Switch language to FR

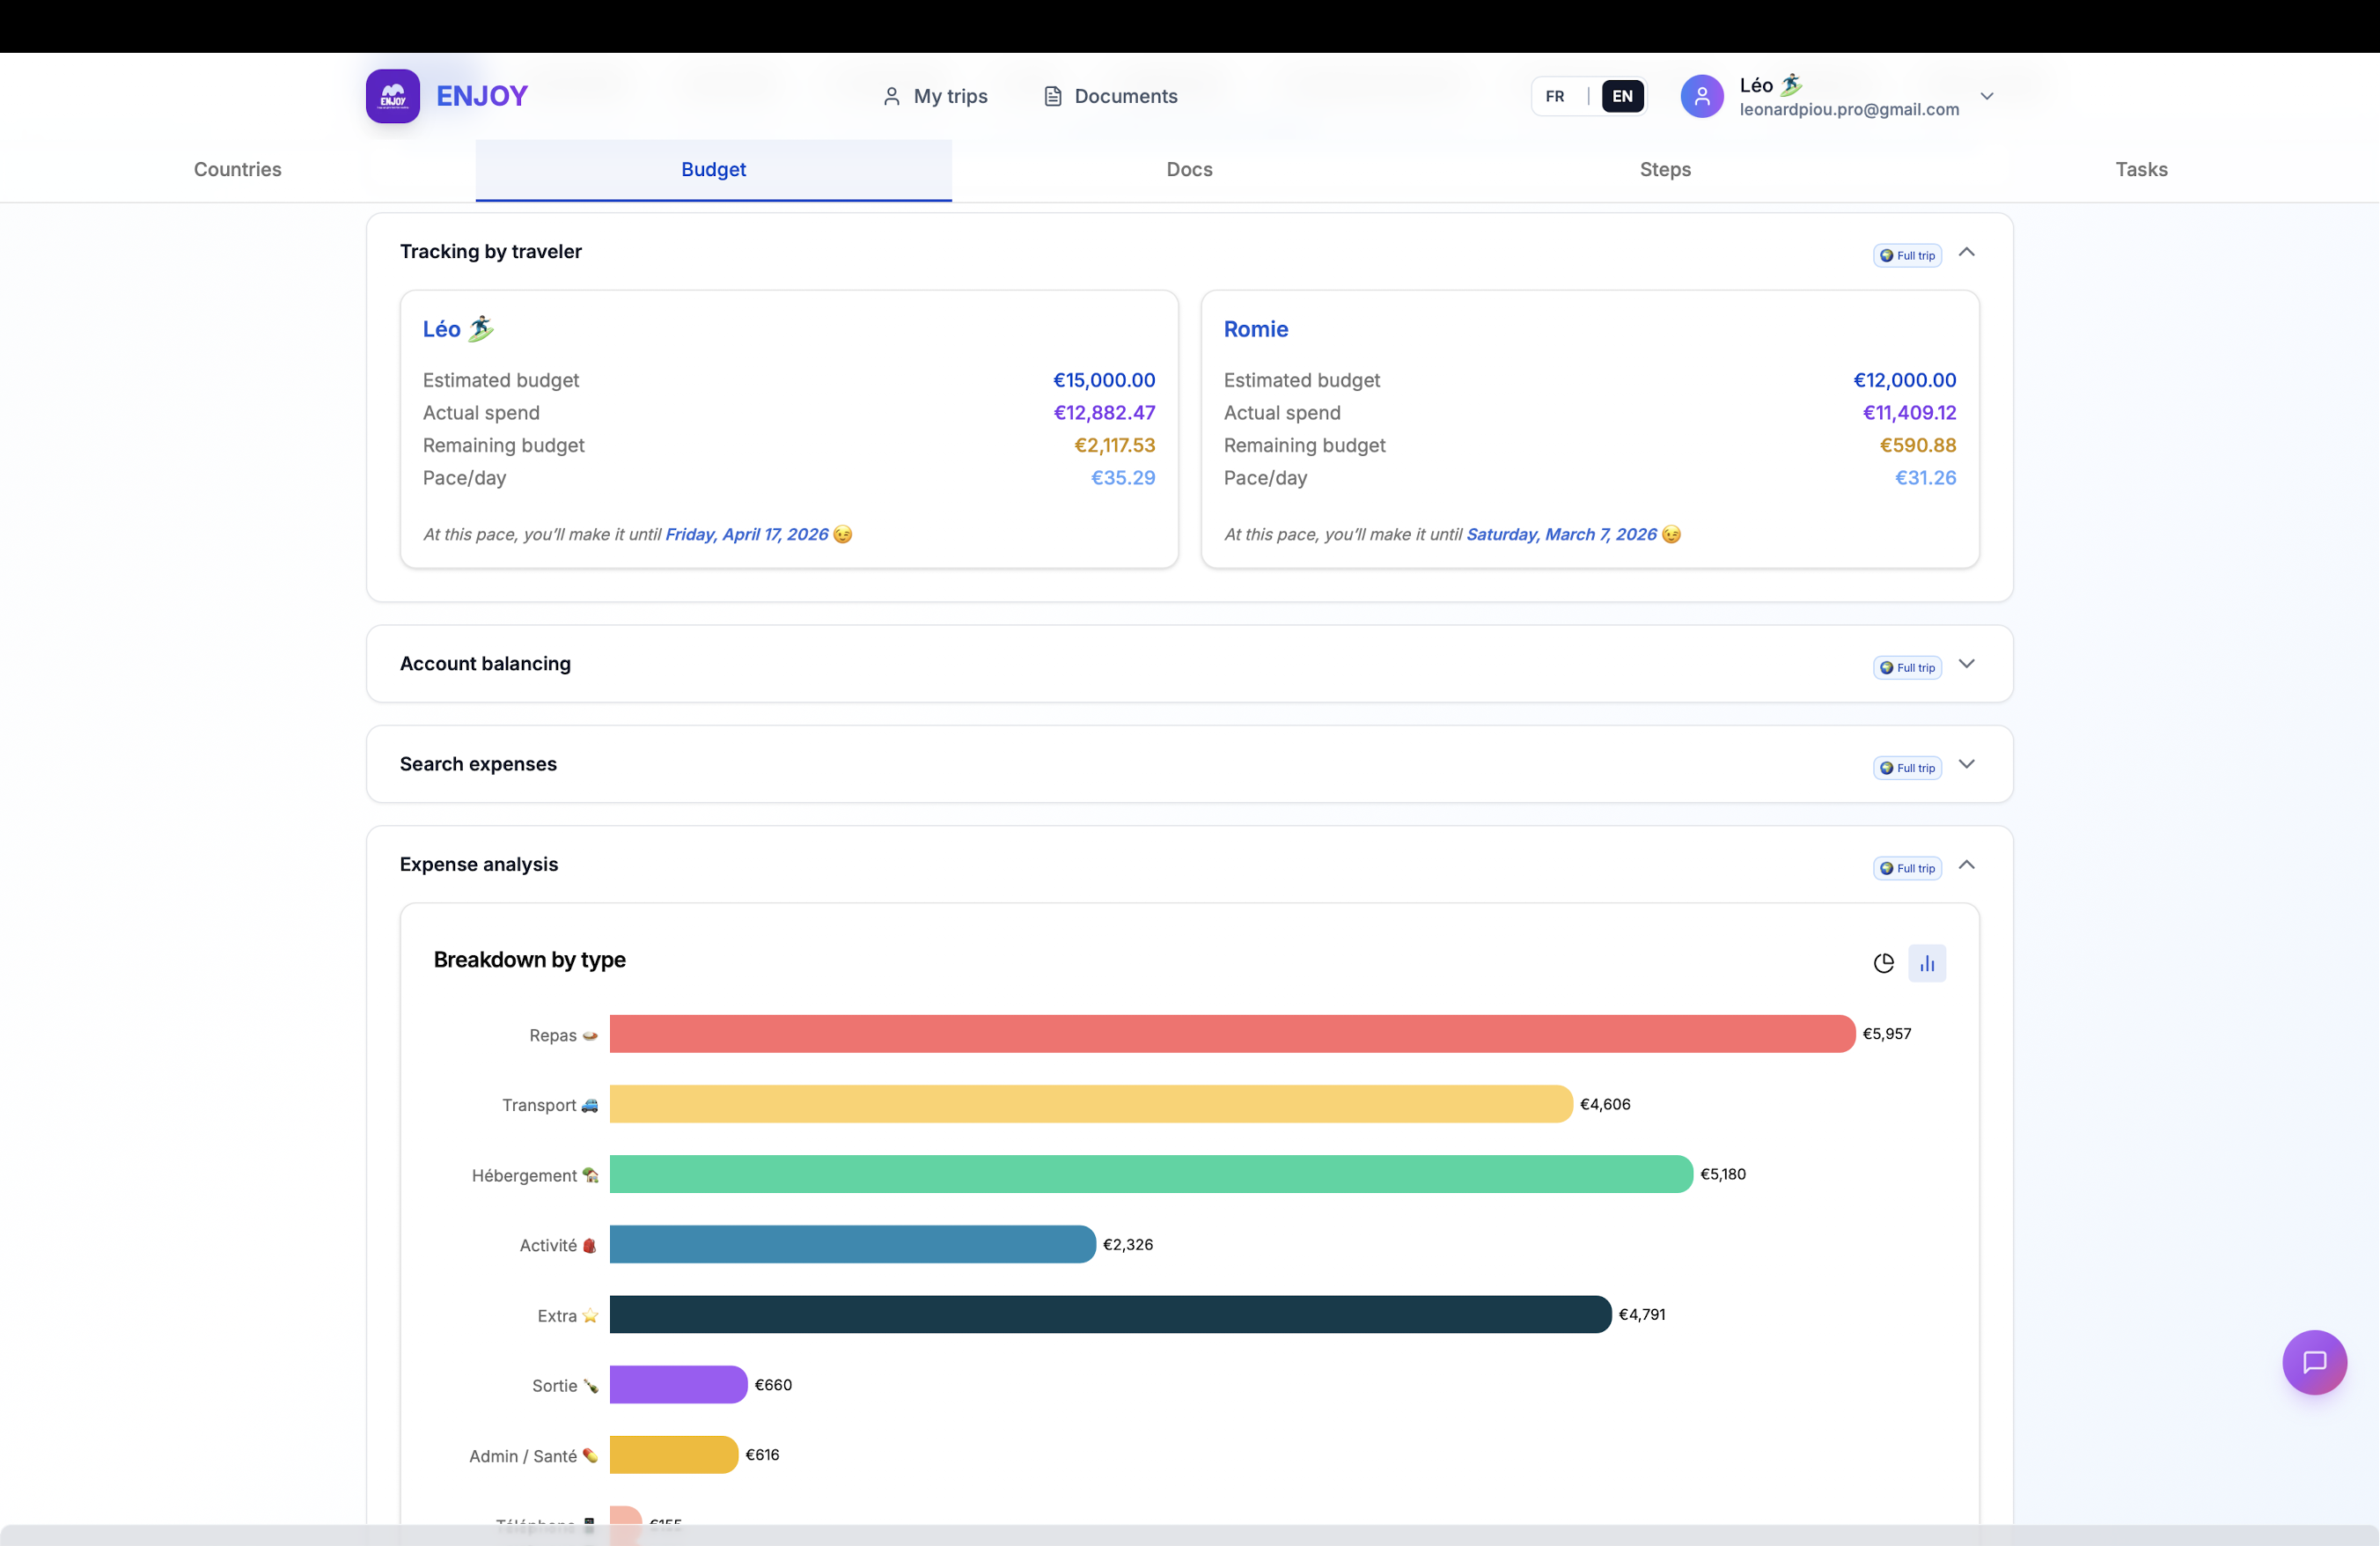click(1554, 96)
